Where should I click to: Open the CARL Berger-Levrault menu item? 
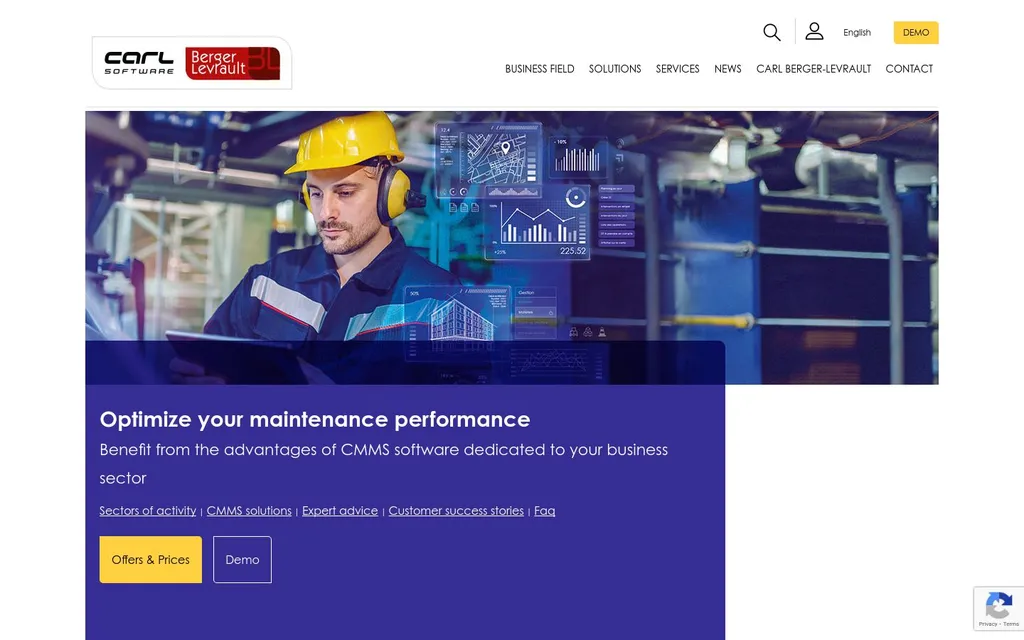813,69
